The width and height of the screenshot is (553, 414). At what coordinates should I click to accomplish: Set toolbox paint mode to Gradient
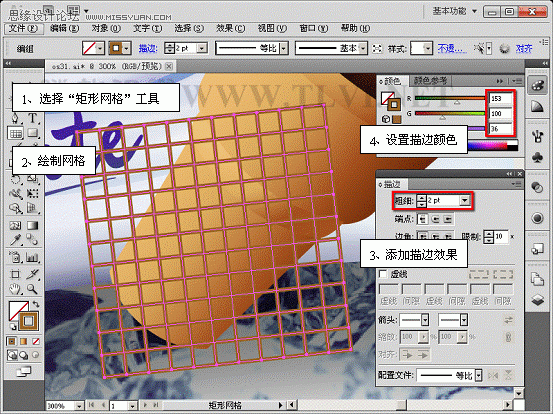[23, 341]
